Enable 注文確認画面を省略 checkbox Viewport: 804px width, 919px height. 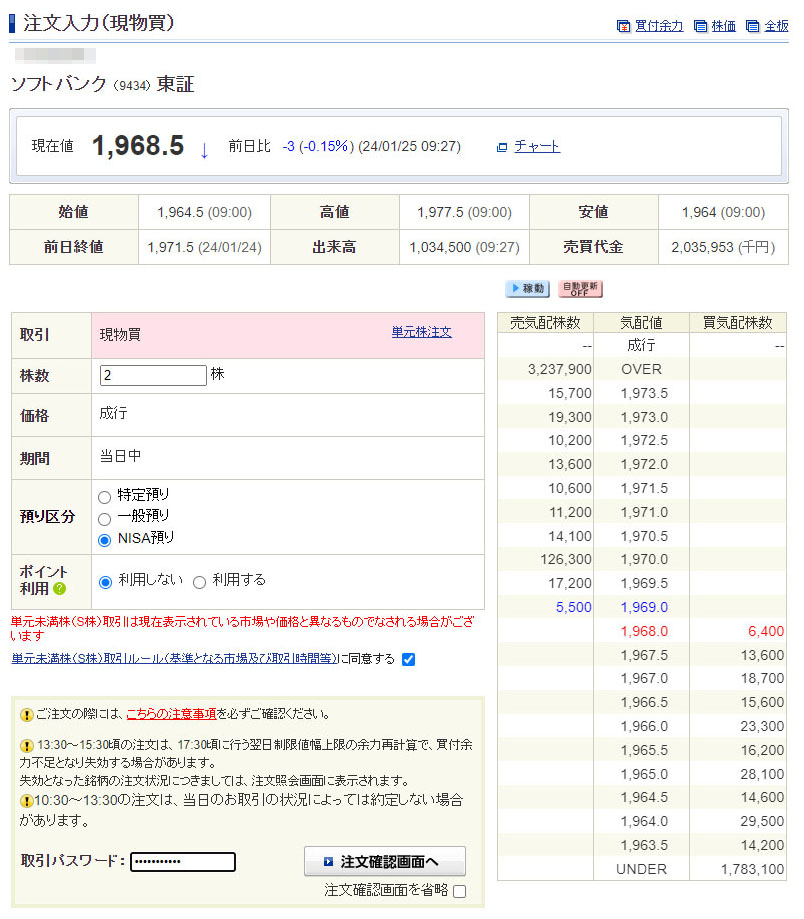[x=460, y=891]
